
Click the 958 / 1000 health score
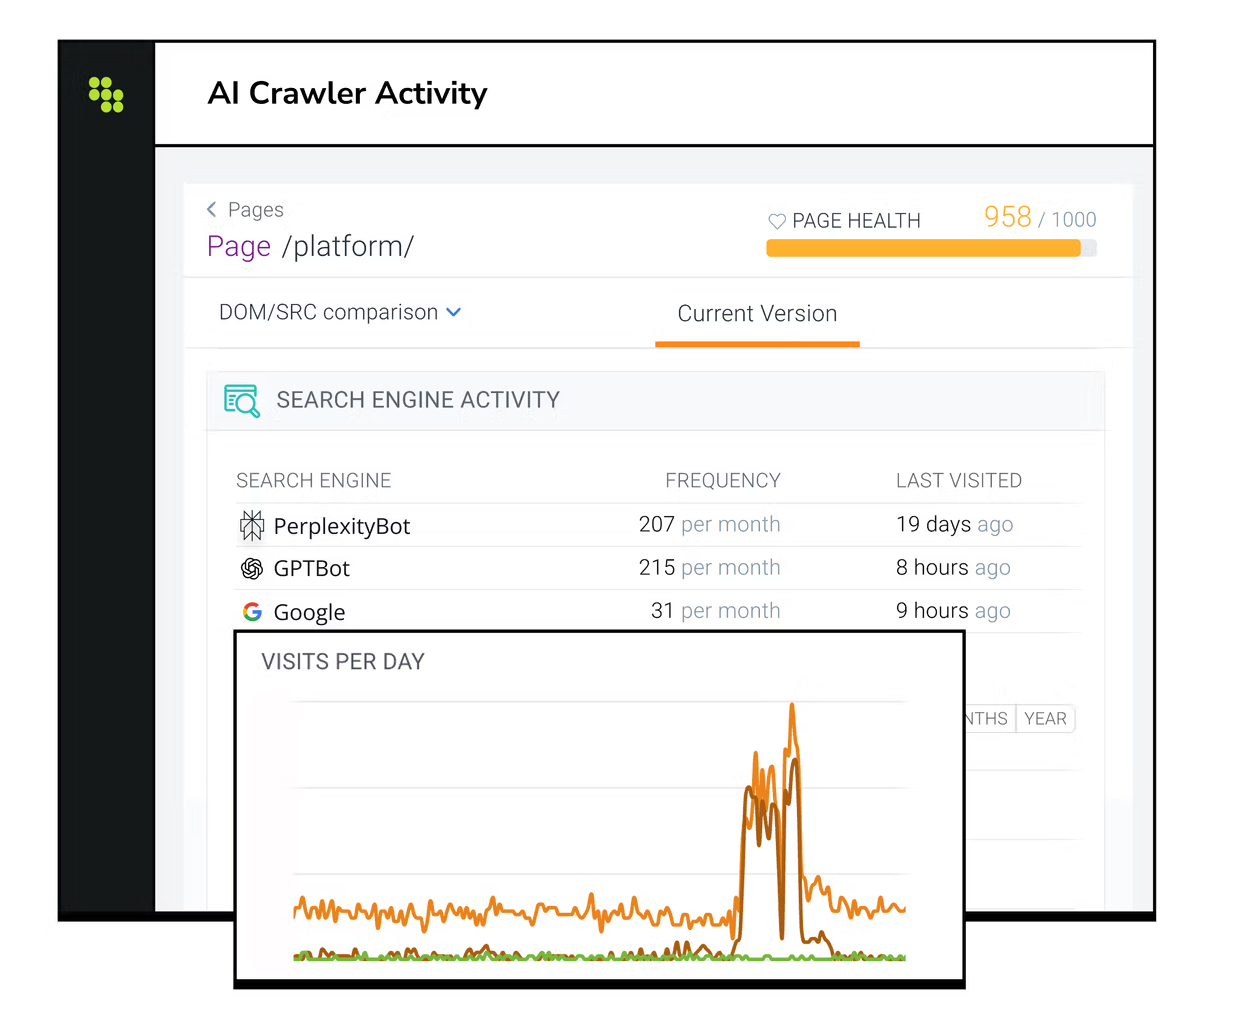coord(1040,217)
